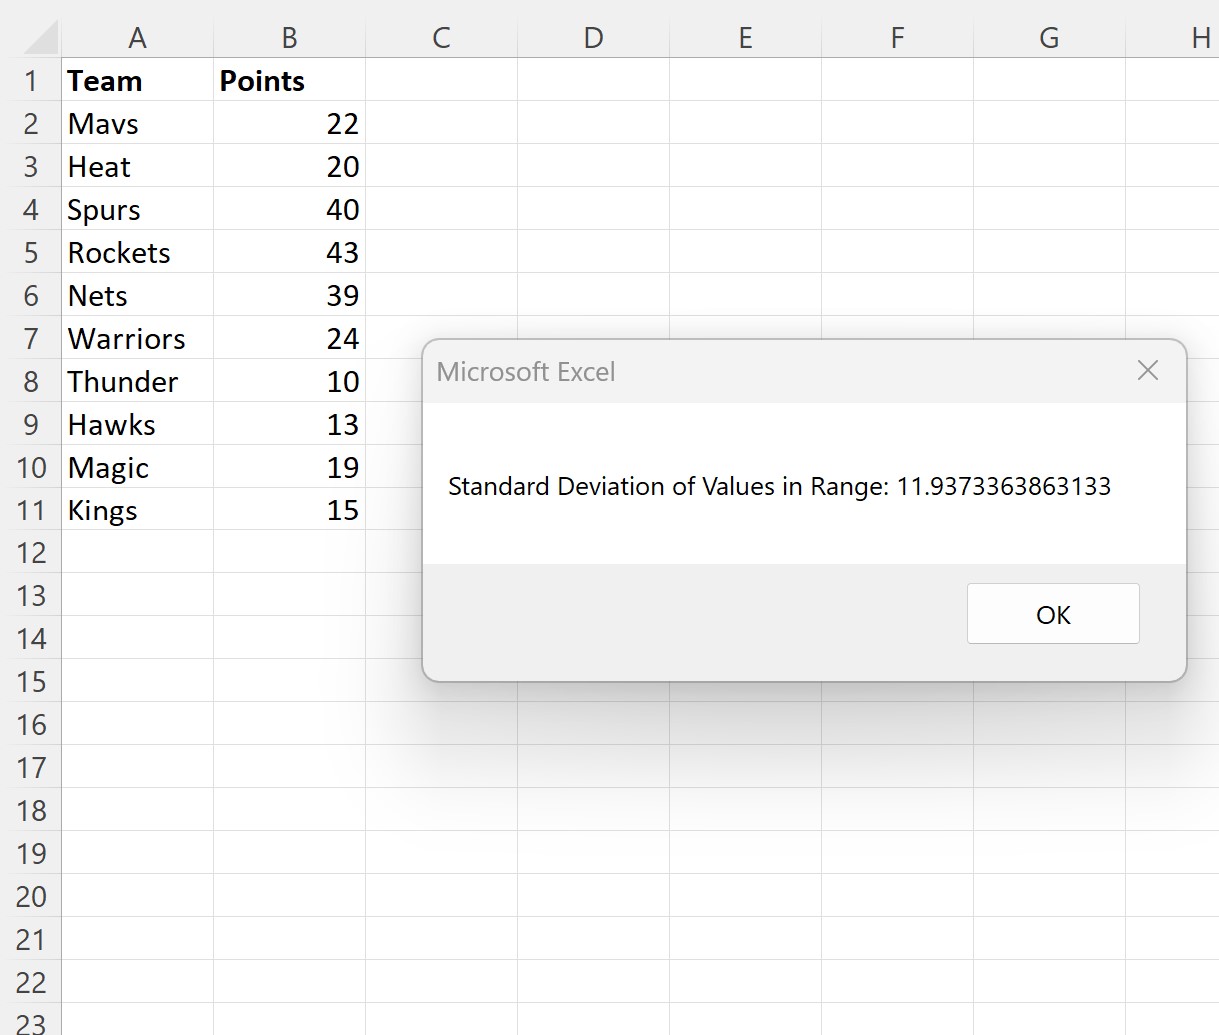Click the select-all corner triangle
Image resolution: width=1219 pixels, height=1035 pixels.
[40, 38]
